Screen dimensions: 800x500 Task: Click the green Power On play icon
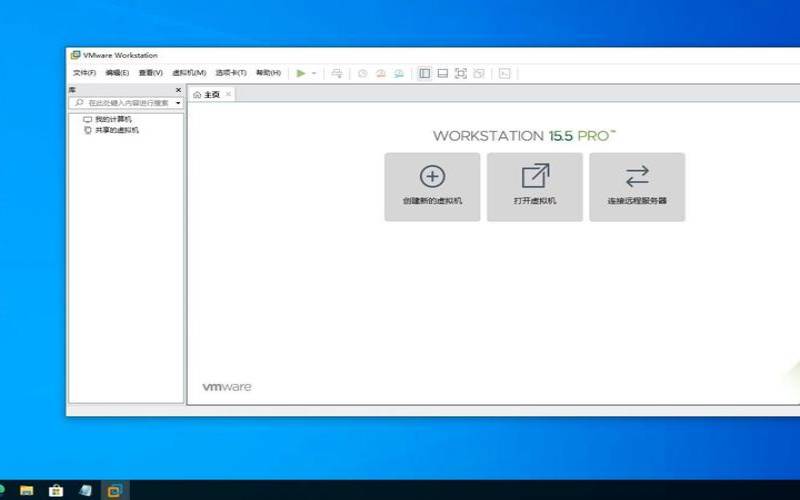[301, 73]
